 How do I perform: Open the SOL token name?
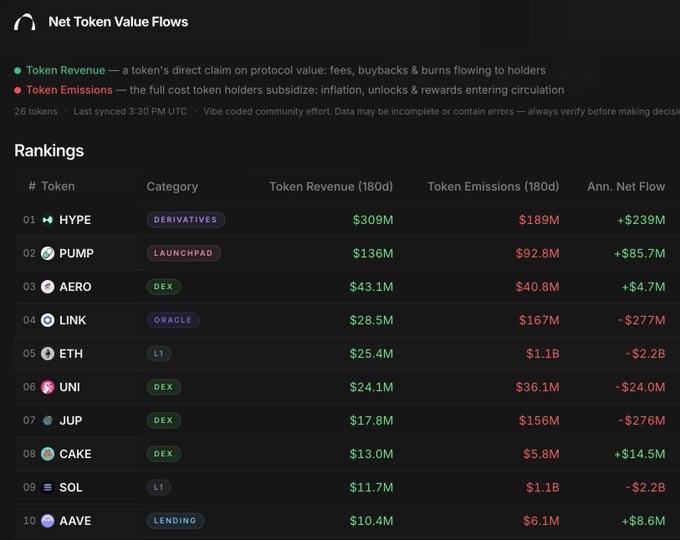click(x=71, y=488)
